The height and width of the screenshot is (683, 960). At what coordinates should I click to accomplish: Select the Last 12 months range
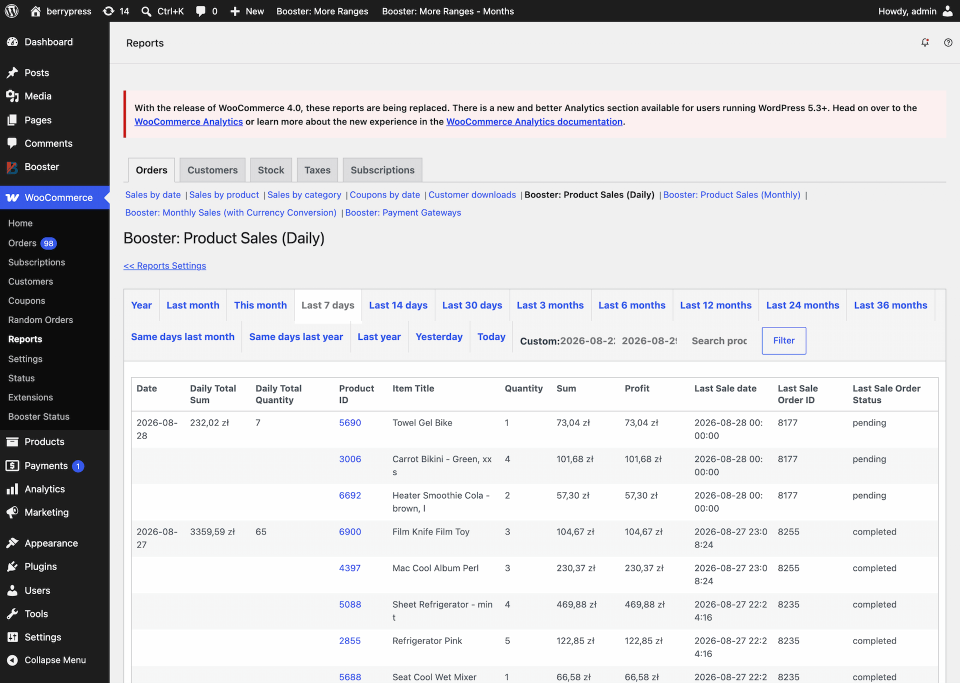[x=716, y=305]
